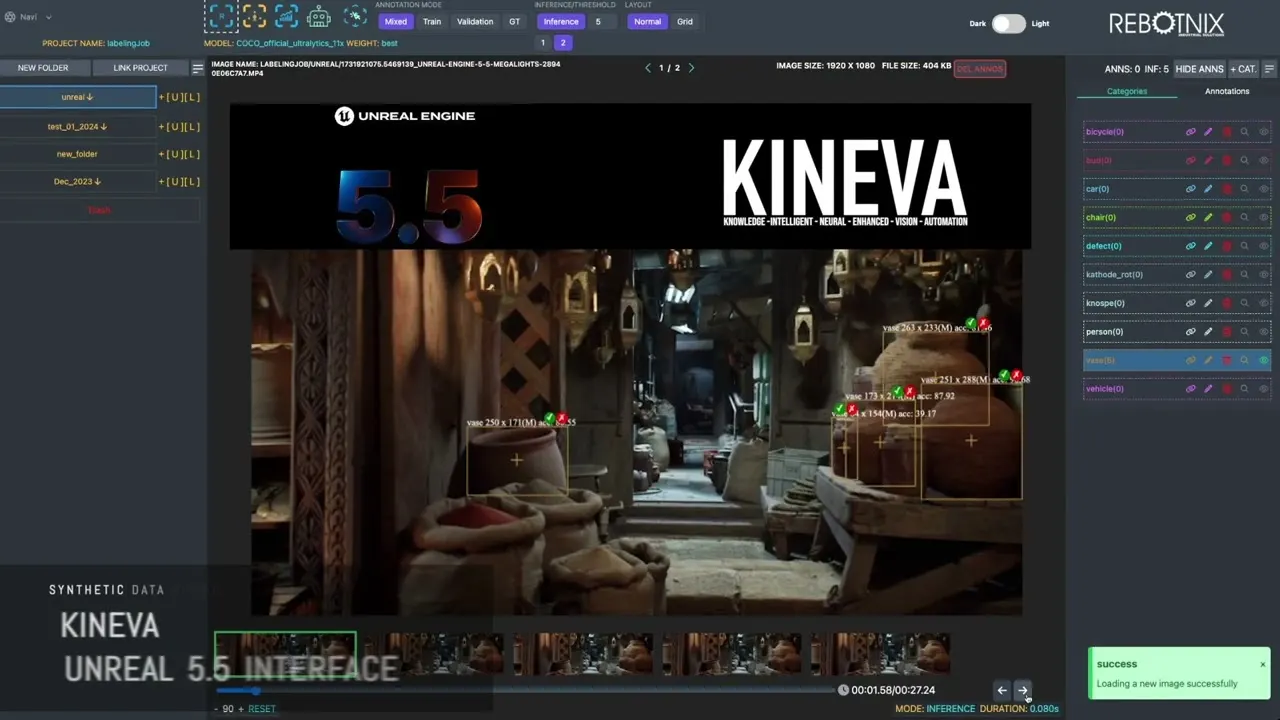Go to previous image page chevron
The height and width of the screenshot is (720, 1280).
648,68
